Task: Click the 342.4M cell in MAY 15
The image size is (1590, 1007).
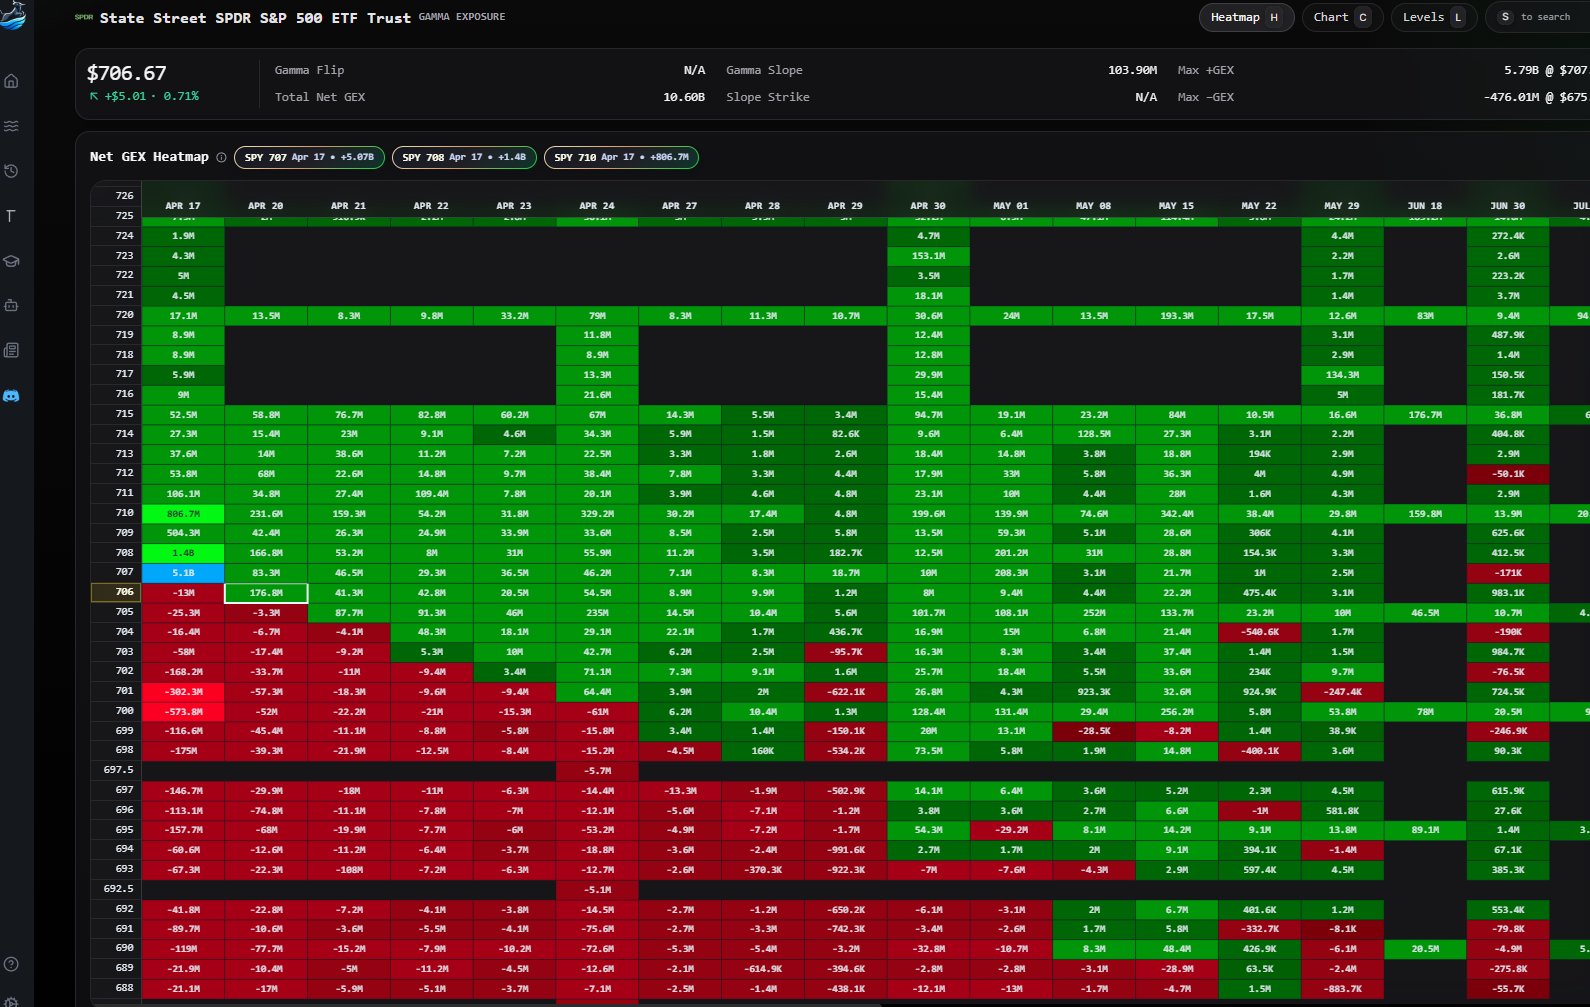Action: tap(1177, 513)
